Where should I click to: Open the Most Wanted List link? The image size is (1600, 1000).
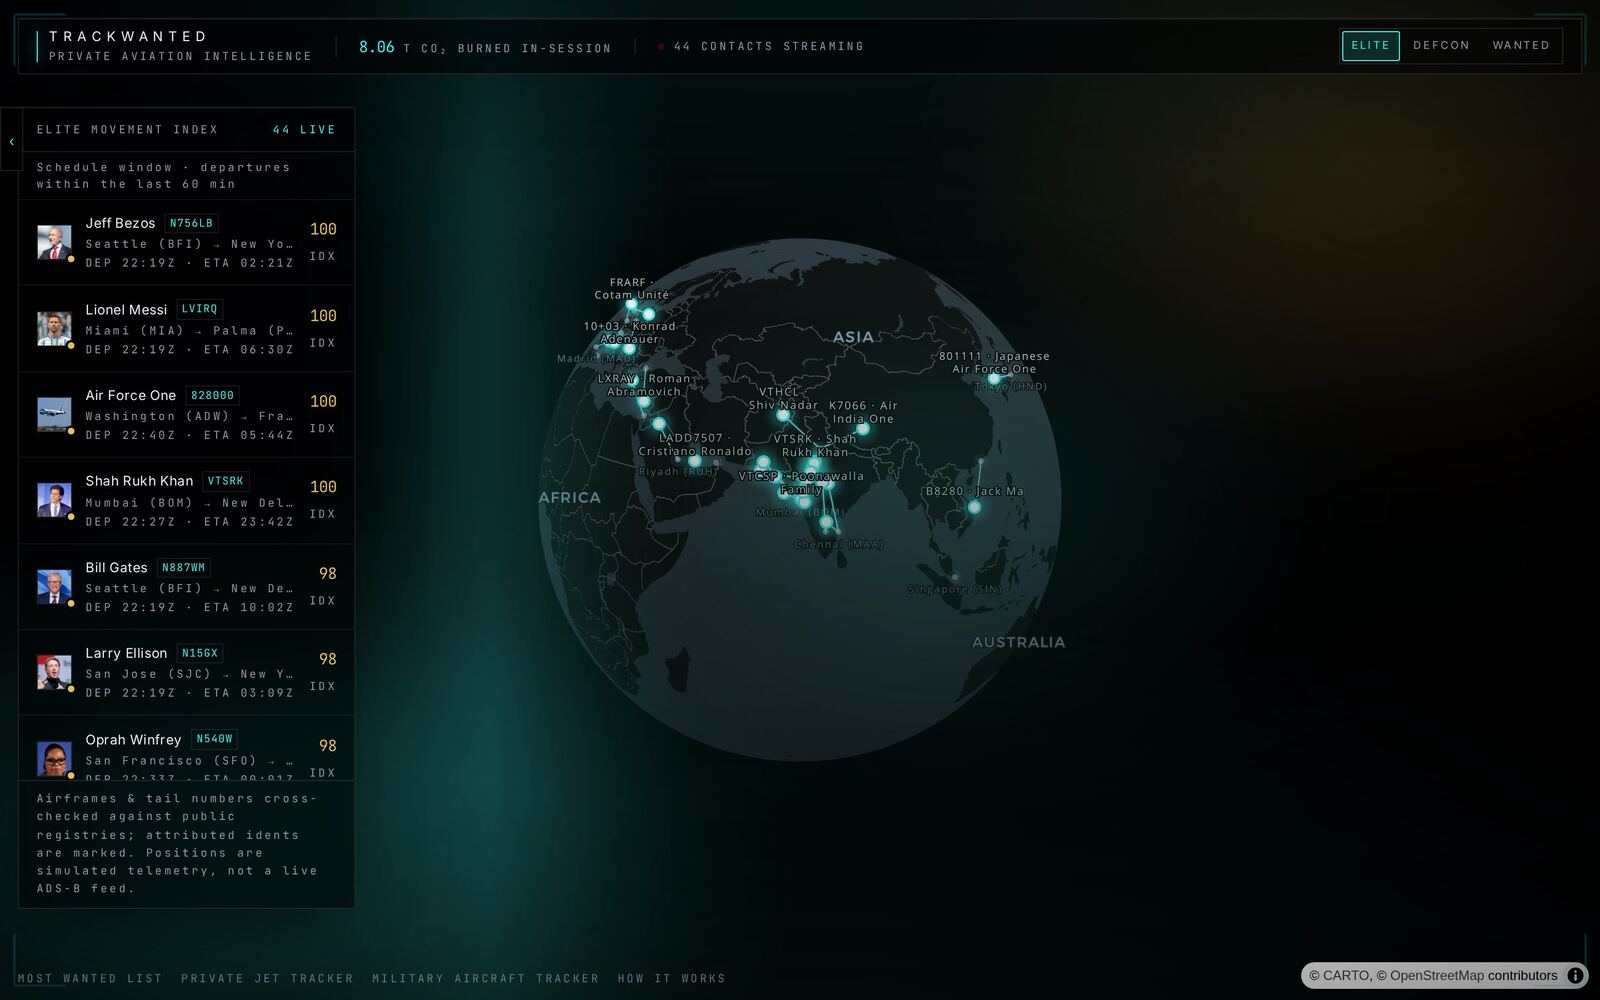[90, 979]
